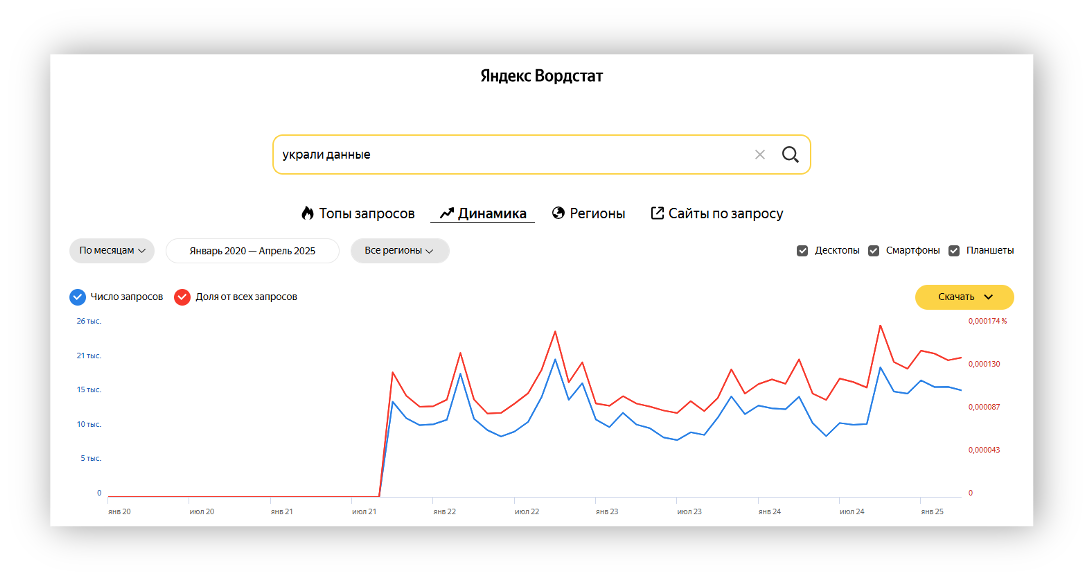The image size is (1092, 581).
Task: Click the Десктопы label text
Action: click(x=837, y=251)
